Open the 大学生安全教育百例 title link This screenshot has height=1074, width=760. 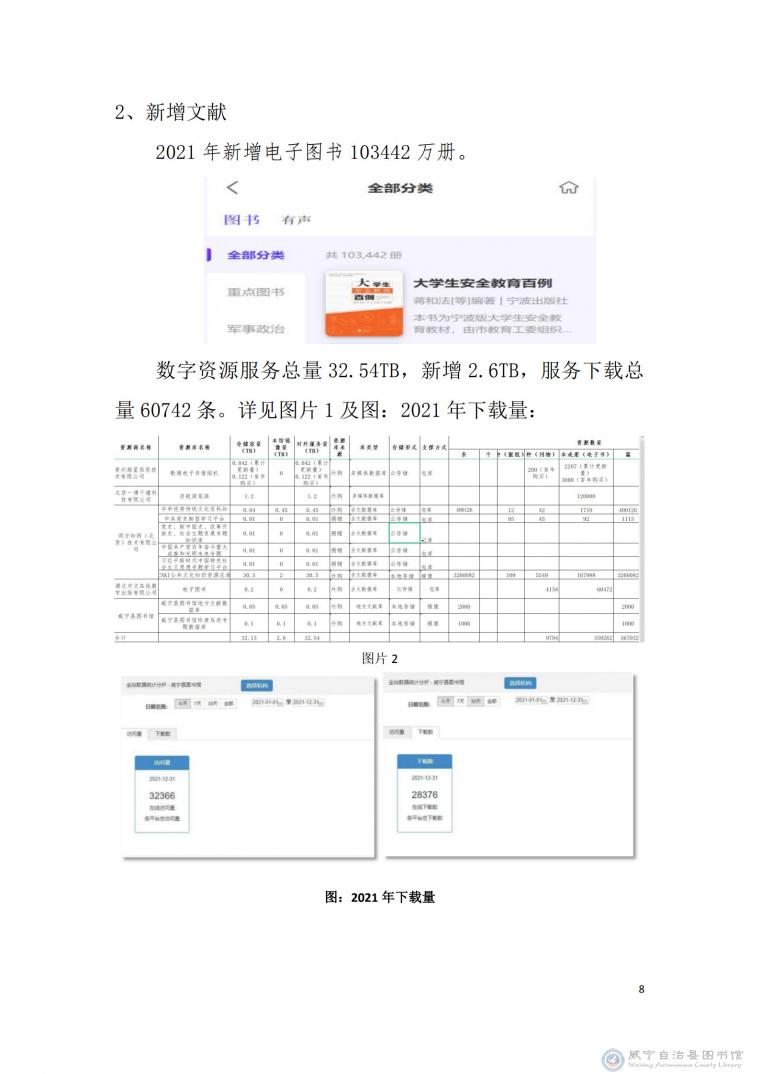[484, 283]
